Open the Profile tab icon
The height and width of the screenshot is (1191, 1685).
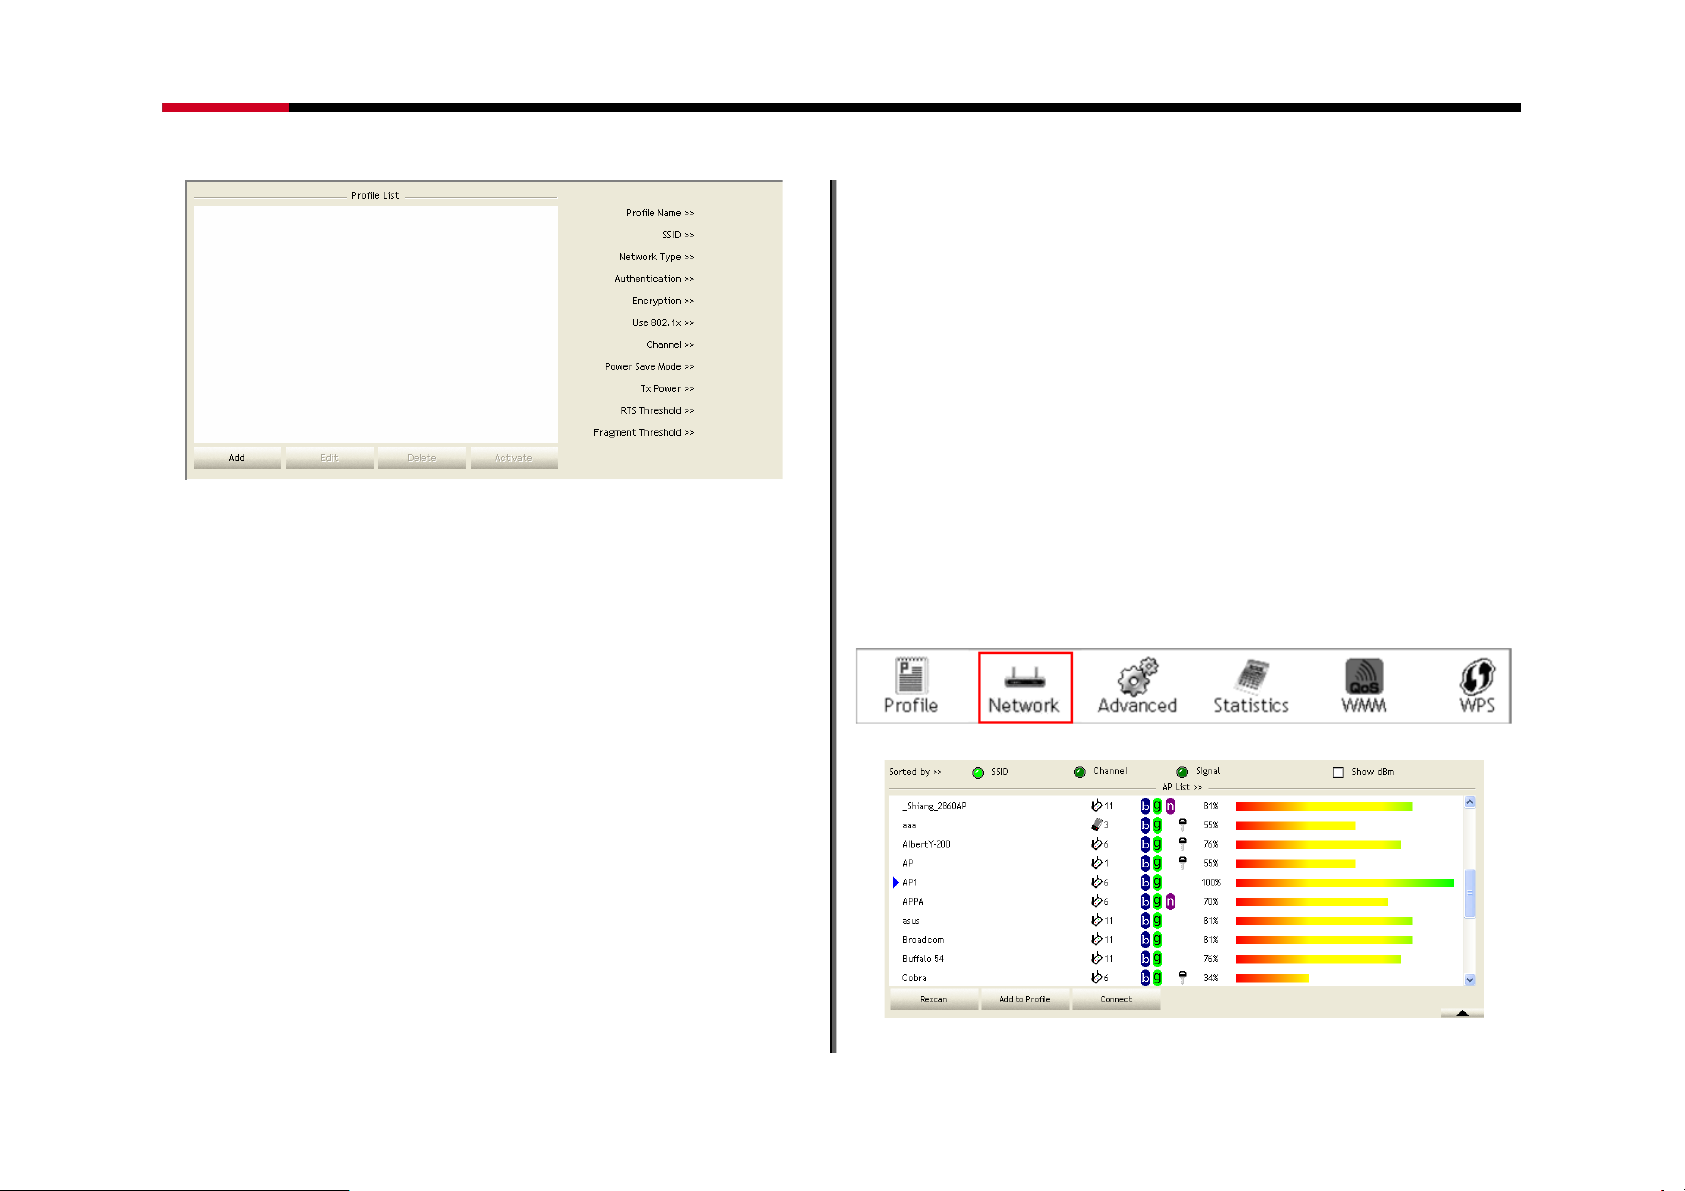click(910, 686)
